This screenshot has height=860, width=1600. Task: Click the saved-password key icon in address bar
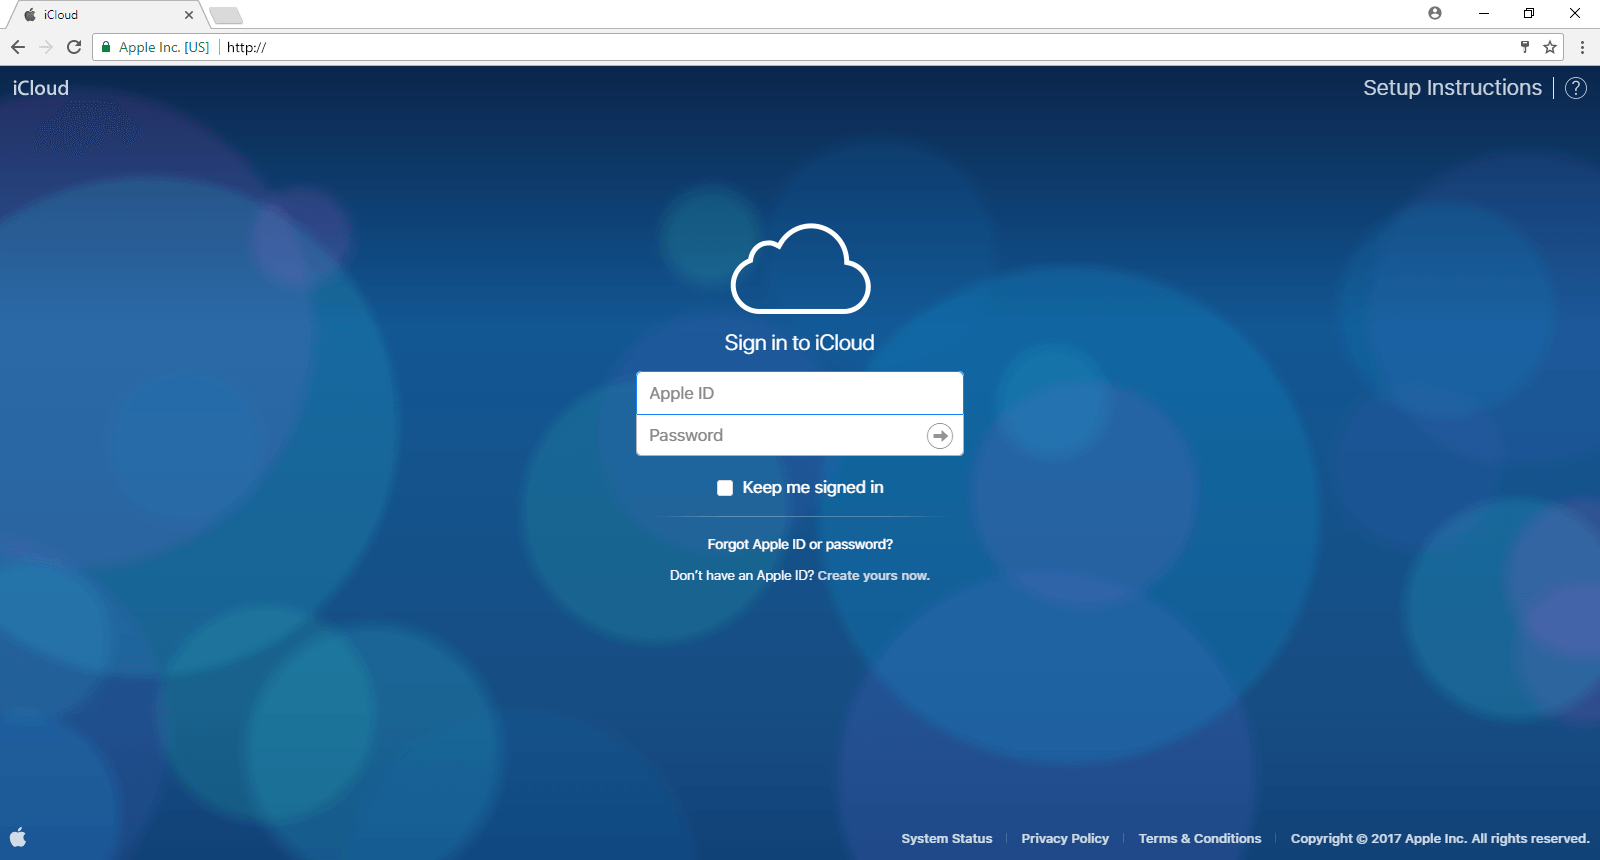(1525, 47)
